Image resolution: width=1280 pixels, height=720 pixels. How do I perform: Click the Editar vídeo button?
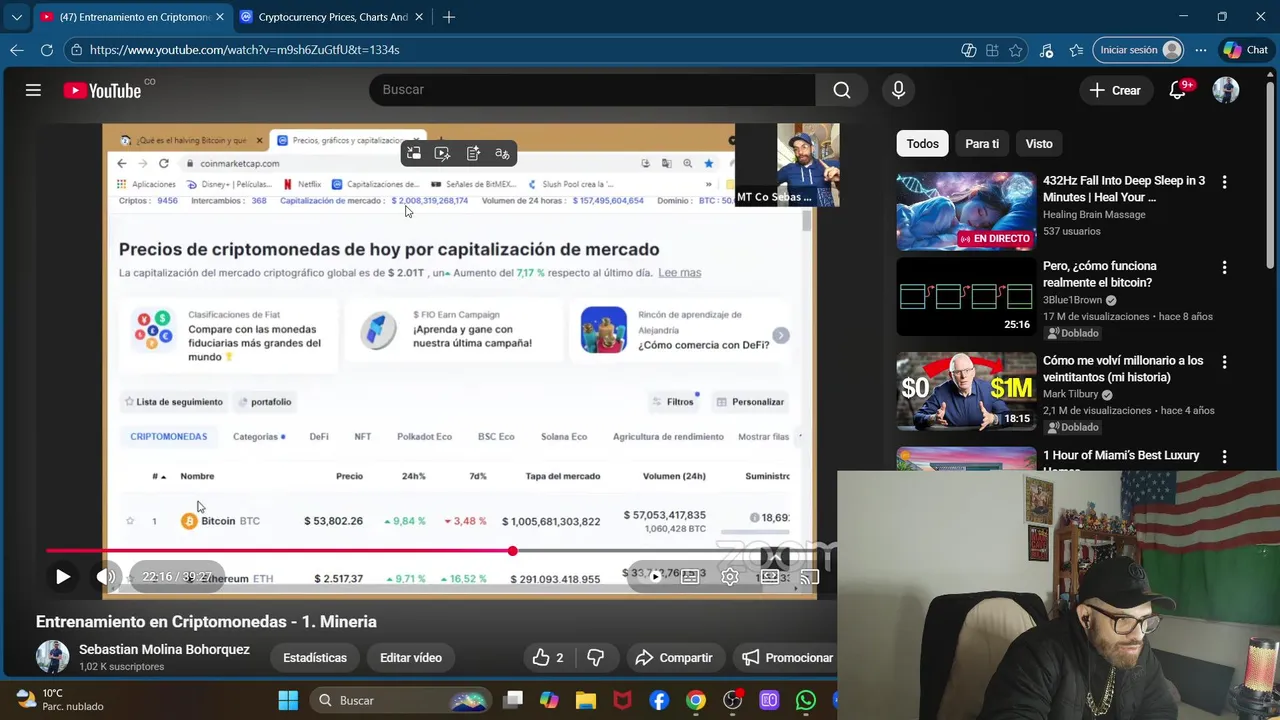point(411,657)
